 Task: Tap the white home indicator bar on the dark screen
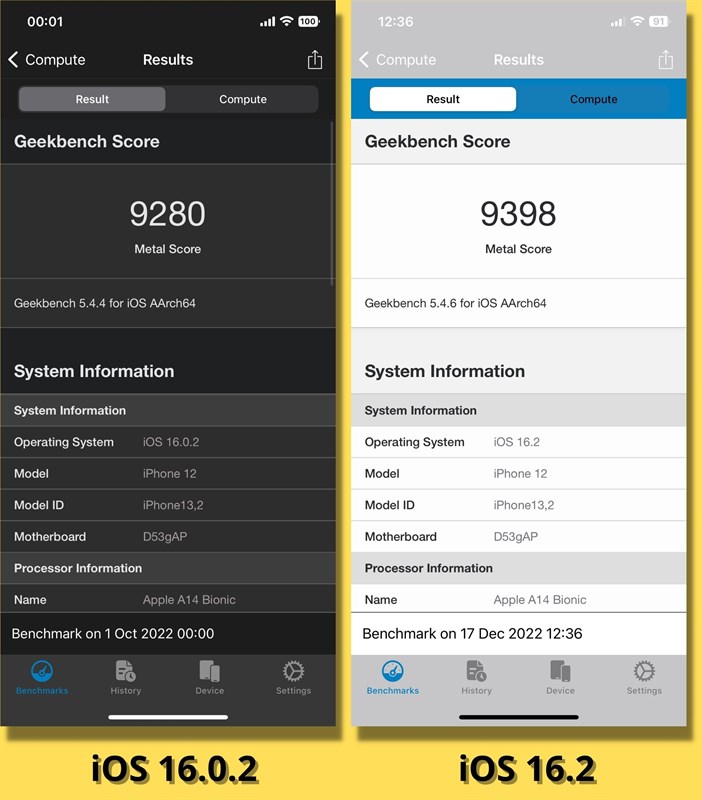point(168,717)
